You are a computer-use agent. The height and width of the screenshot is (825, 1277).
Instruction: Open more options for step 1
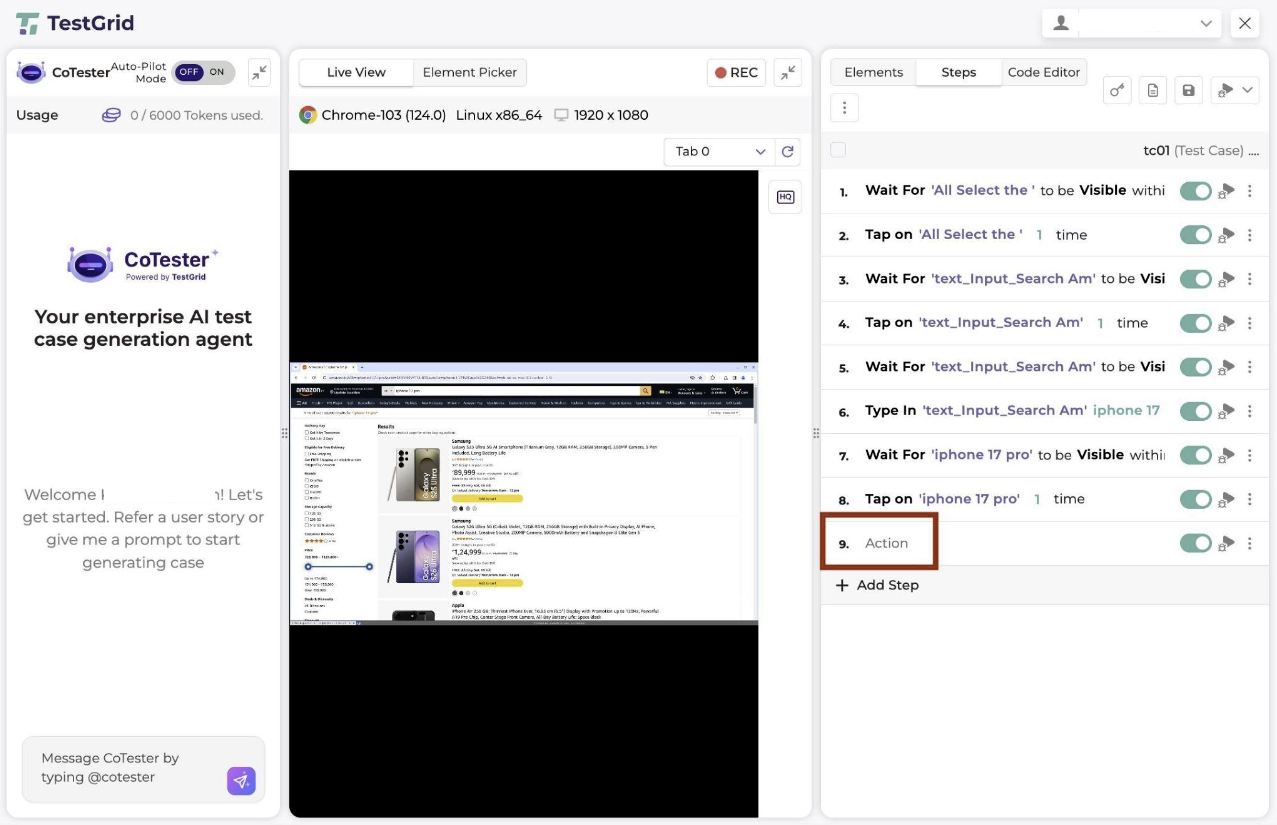coord(1250,191)
